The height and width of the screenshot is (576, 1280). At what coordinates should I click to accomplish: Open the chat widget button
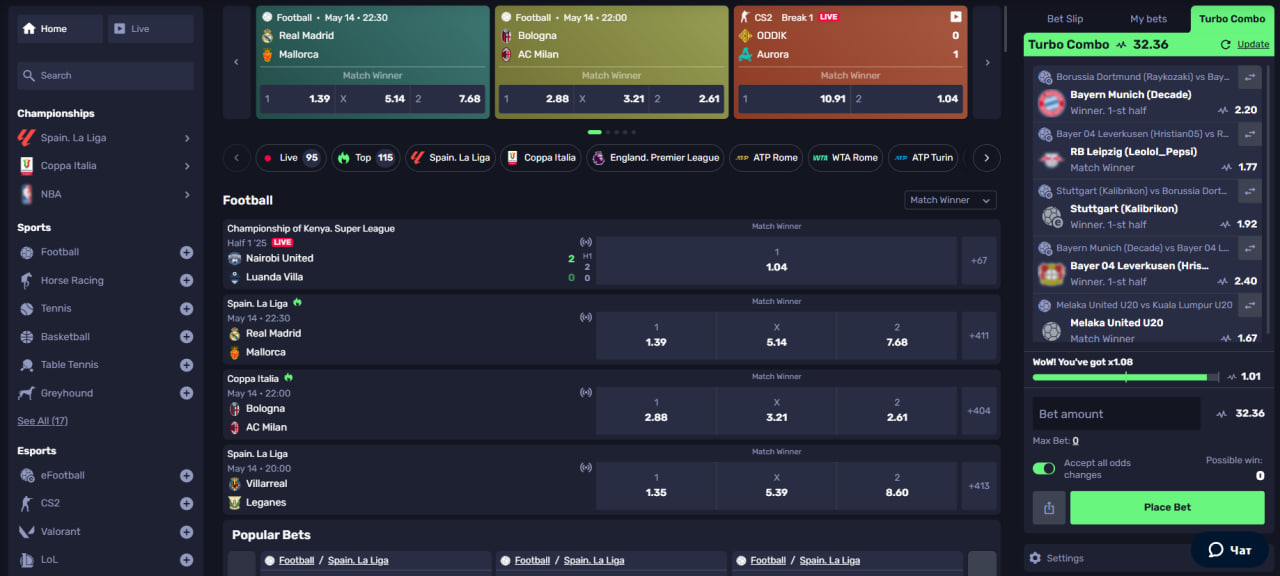click(1229, 550)
